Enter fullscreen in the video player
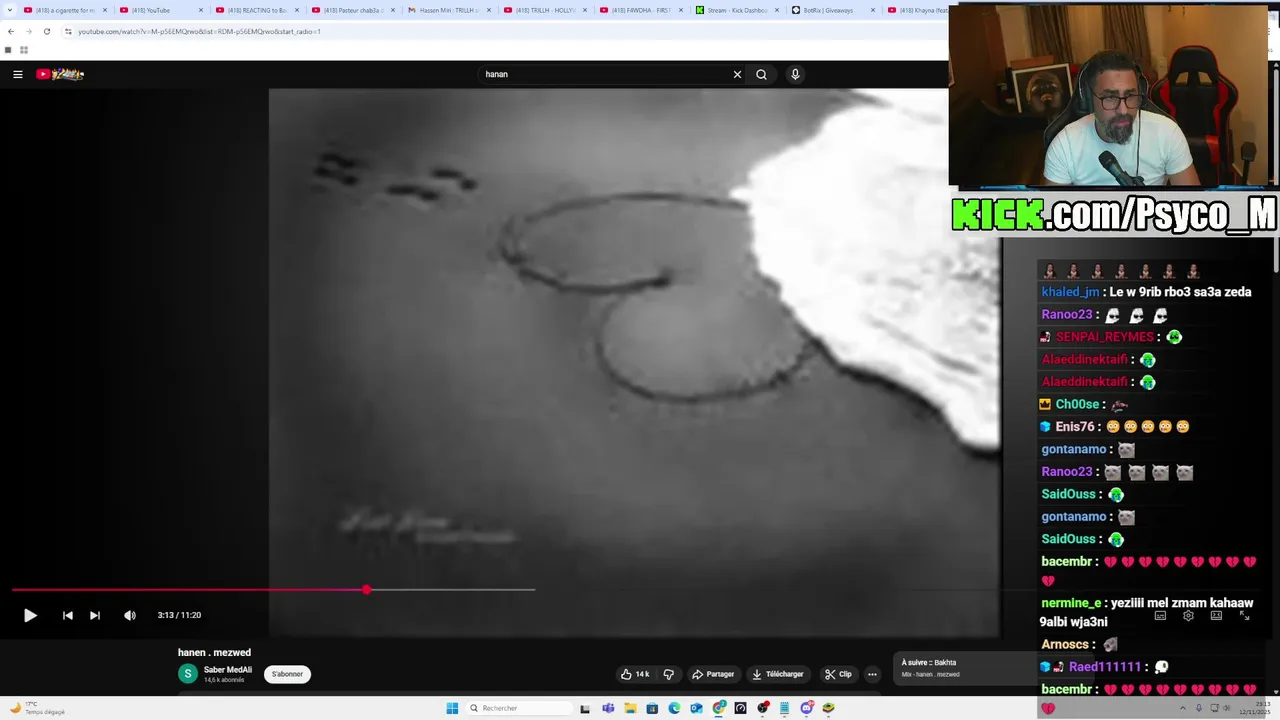Image resolution: width=1280 pixels, height=720 pixels. pos(1244,616)
